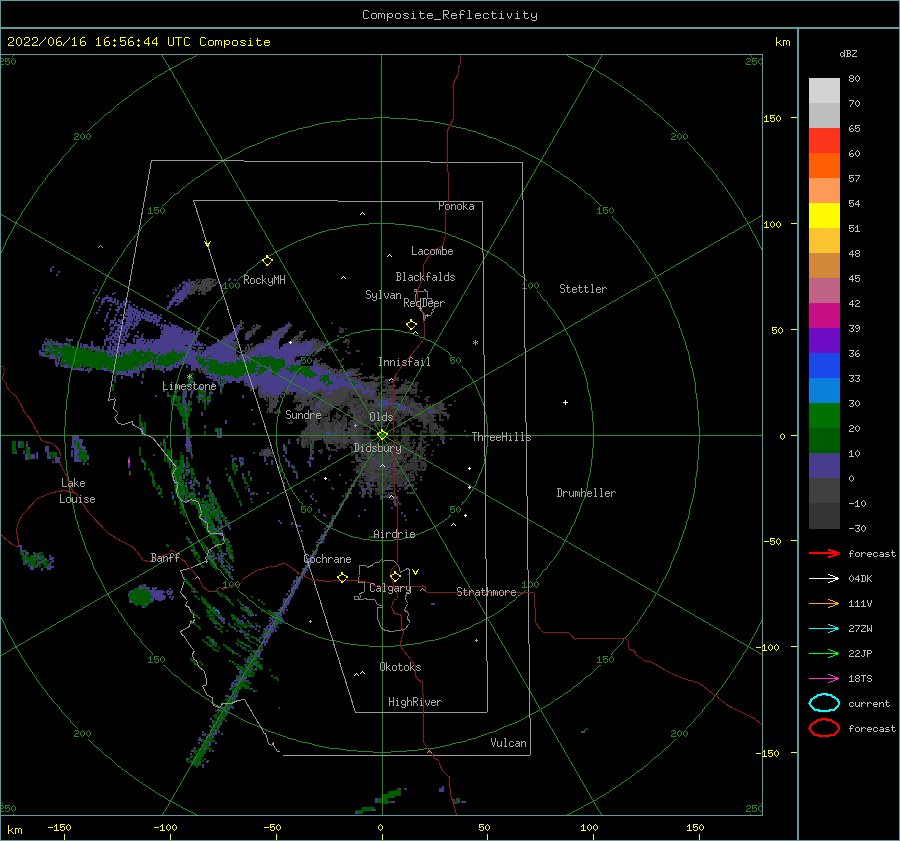Click the ThreeHills city label
This screenshot has height=841, width=900.
[x=502, y=437]
